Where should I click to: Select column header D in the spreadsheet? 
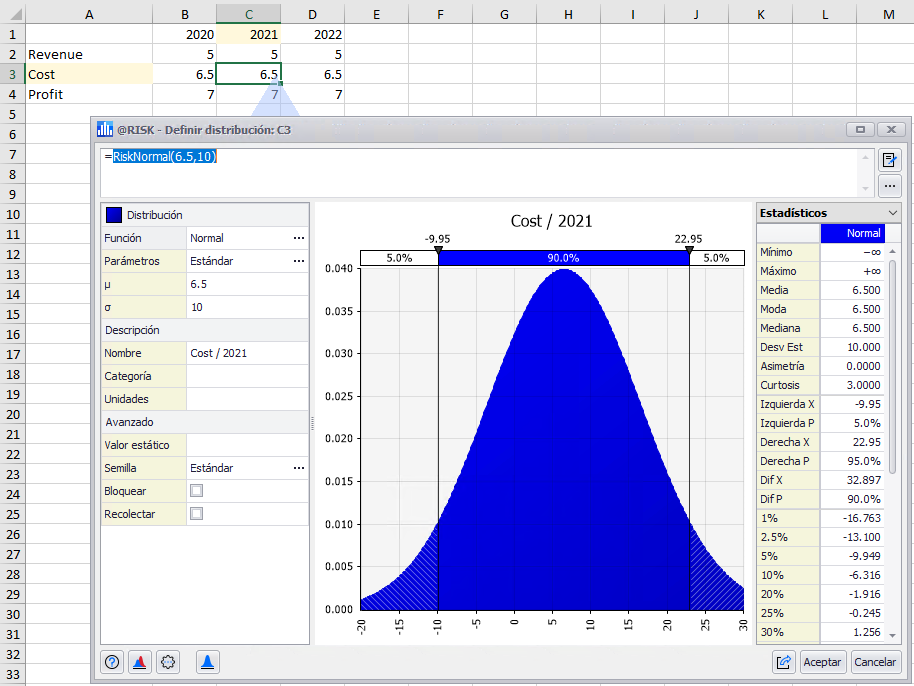[x=313, y=13]
